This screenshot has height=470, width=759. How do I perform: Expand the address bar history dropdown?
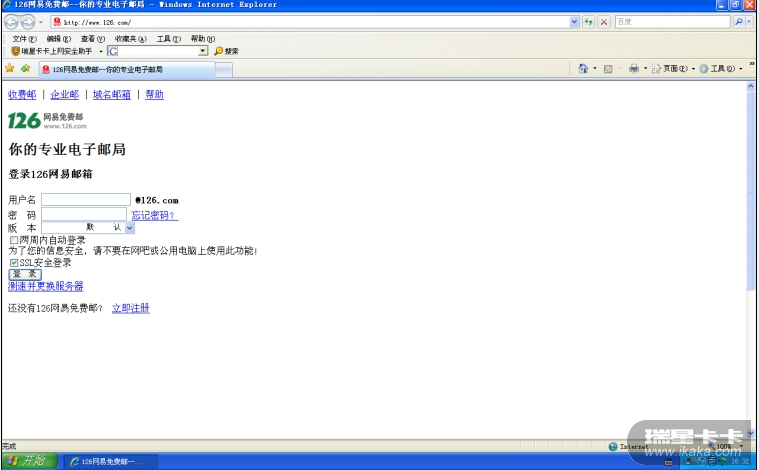[x=574, y=22]
